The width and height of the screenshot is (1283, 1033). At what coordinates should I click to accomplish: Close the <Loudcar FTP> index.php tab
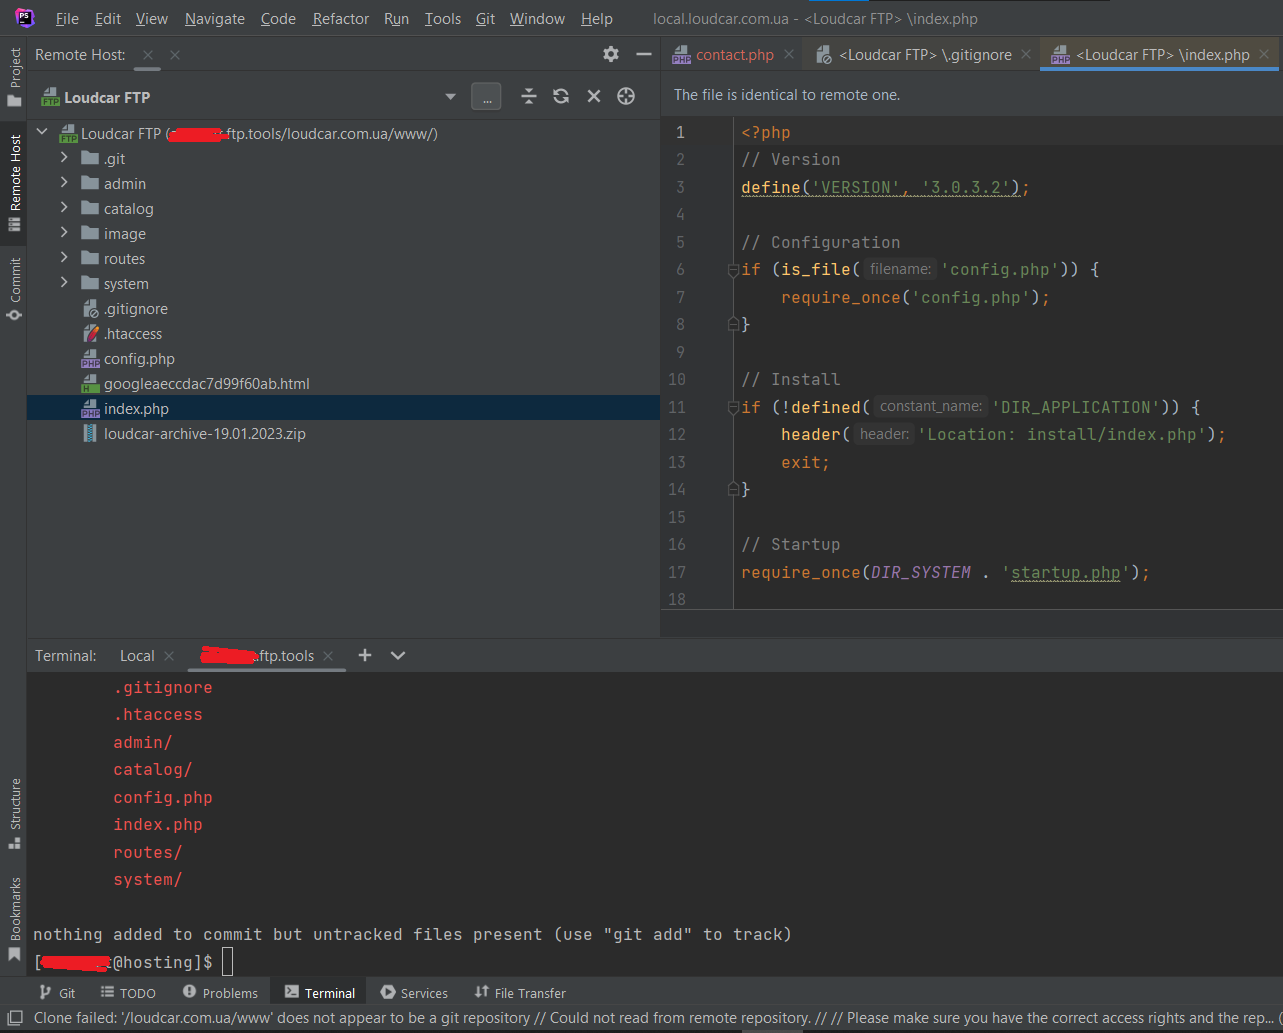[x=1264, y=55]
